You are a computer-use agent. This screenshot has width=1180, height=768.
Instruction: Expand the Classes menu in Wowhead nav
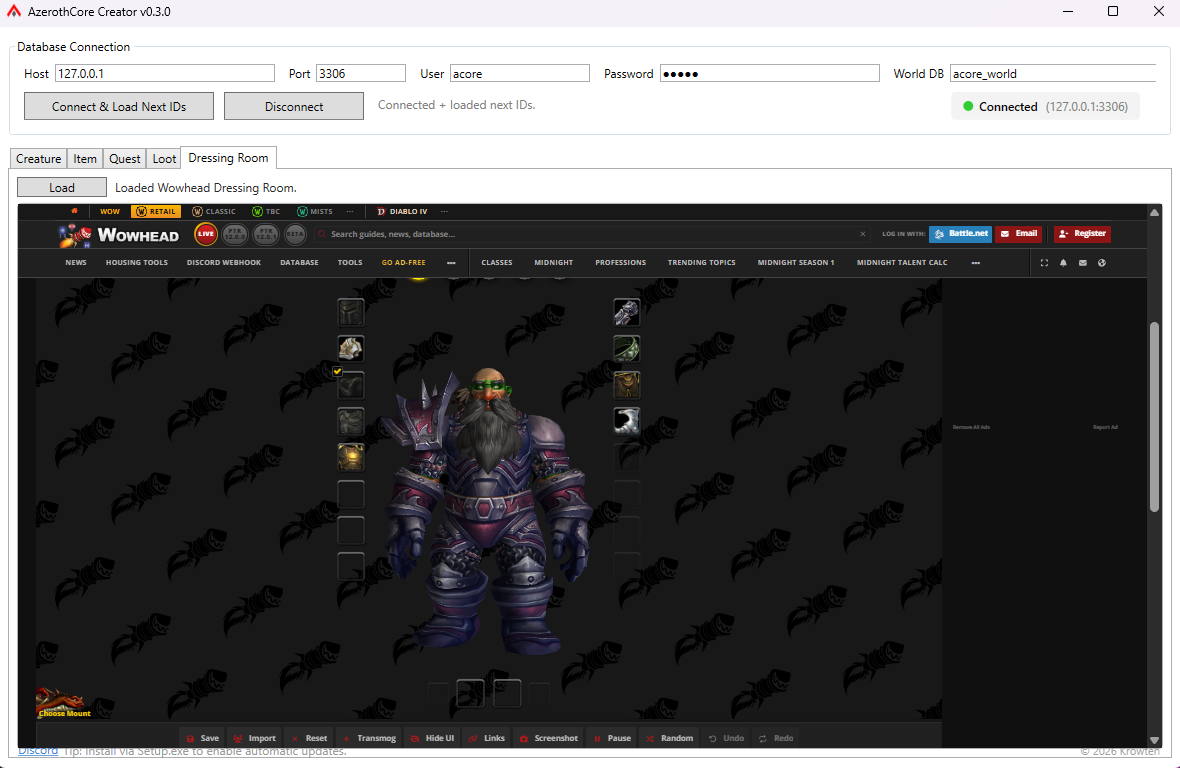click(496, 263)
